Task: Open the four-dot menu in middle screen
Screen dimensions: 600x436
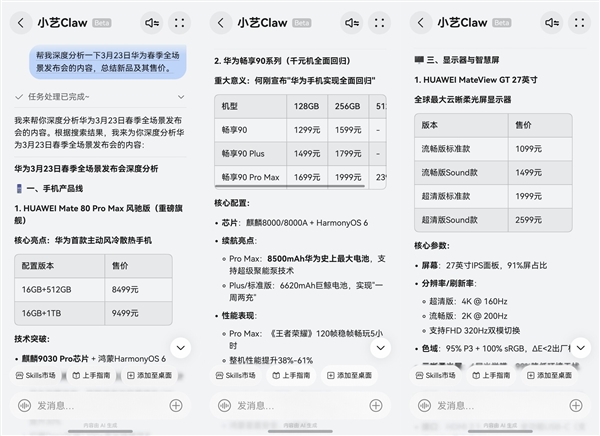Action: click(379, 22)
